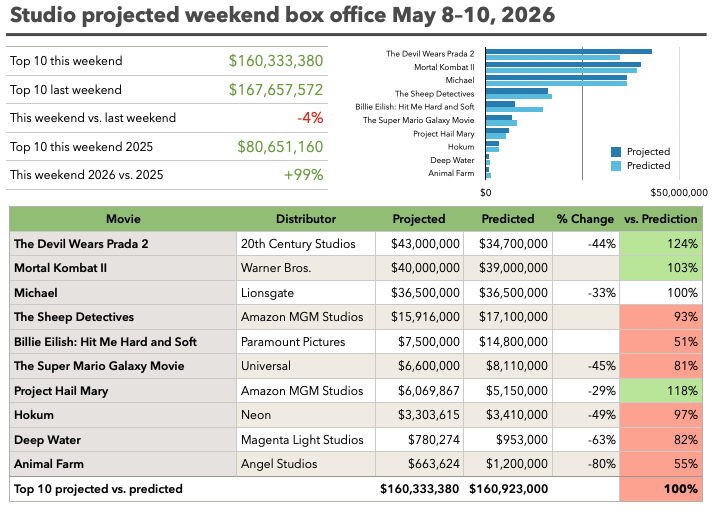The height and width of the screenshot is (520, 720).
Task: Click the Movie column header
Action: tap(123, 219)
